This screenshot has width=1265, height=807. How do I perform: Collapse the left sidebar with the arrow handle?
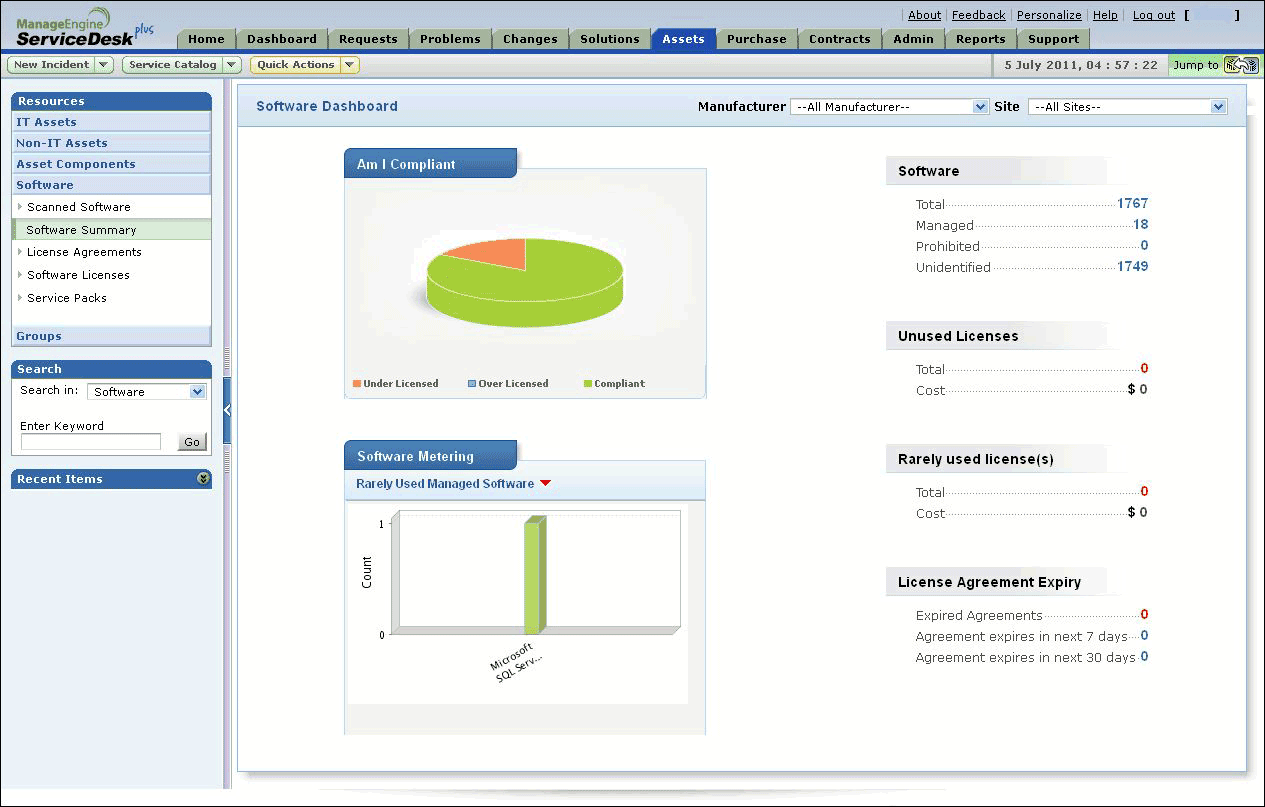[227, 410]
